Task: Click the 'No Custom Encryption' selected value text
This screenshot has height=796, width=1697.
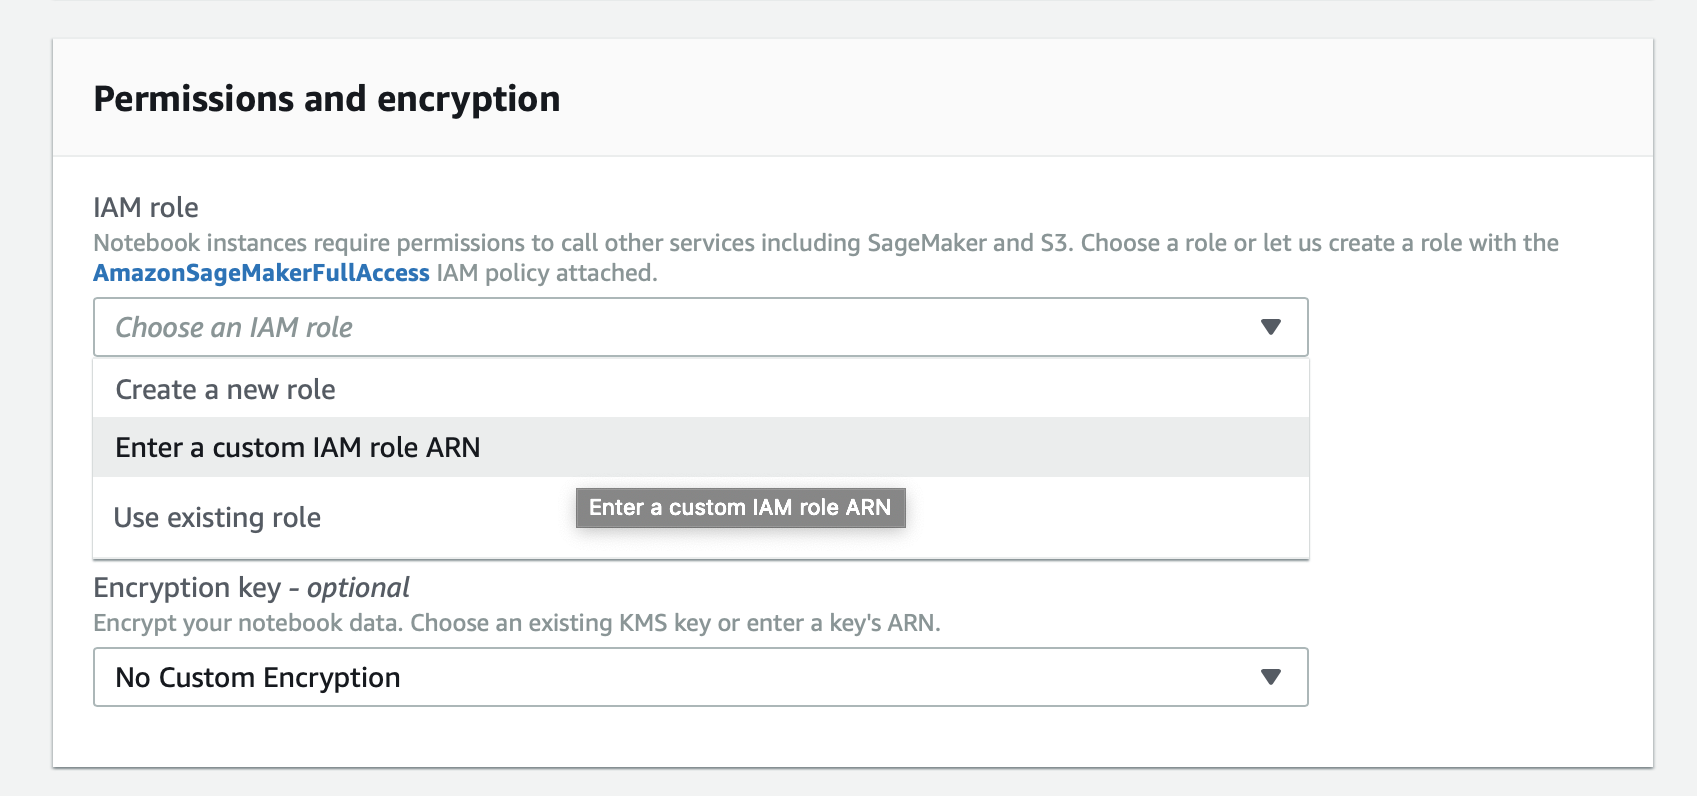Action: click(258, 677)
